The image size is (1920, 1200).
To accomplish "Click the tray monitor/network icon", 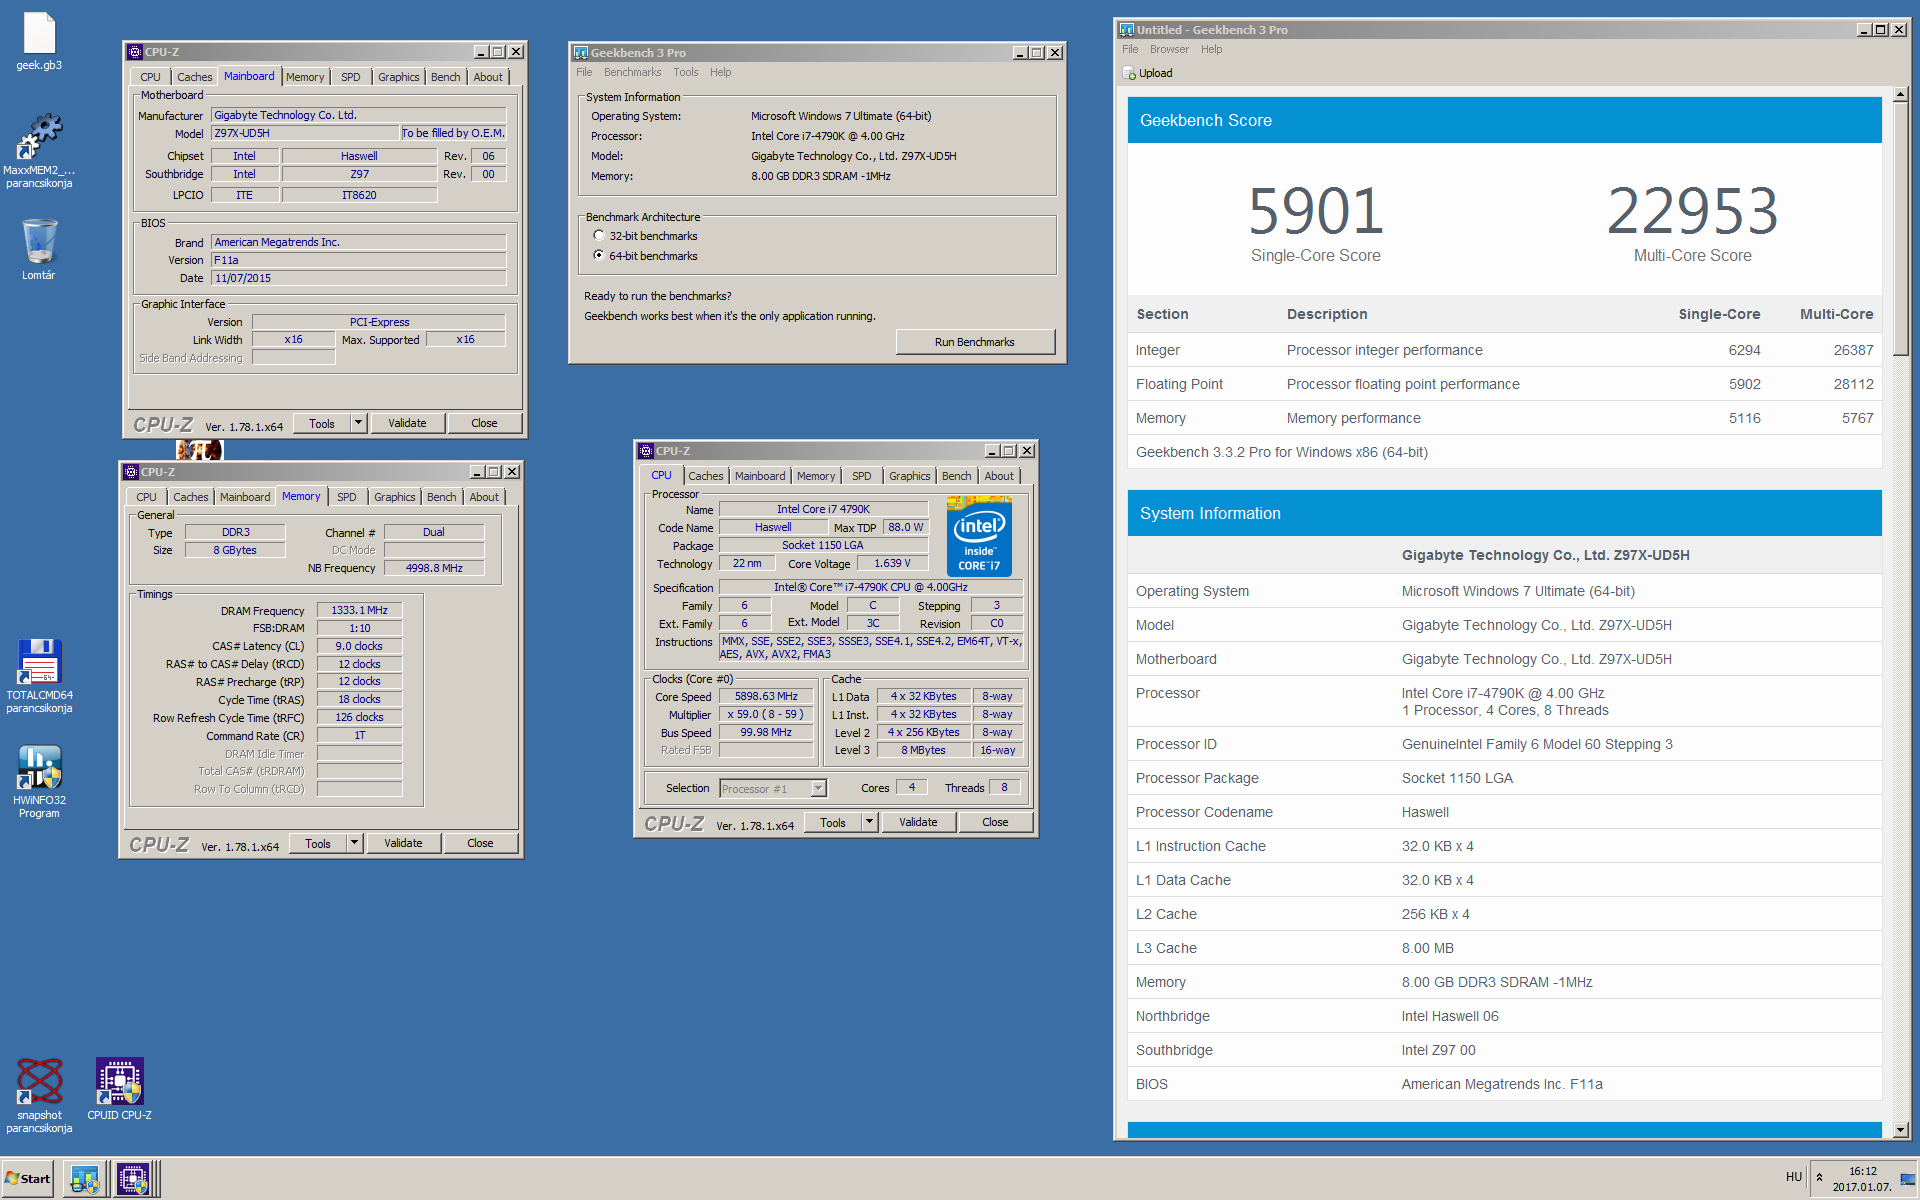I will [1907, 1179].
